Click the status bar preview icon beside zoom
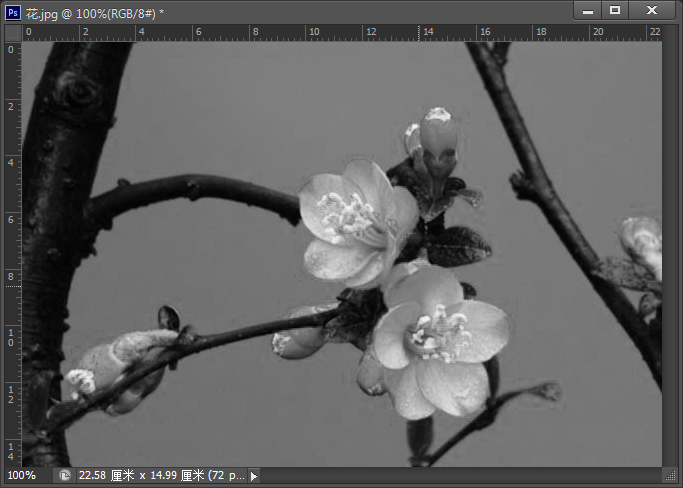This screenshot has height=488, width=683. (x=64, y=475)
